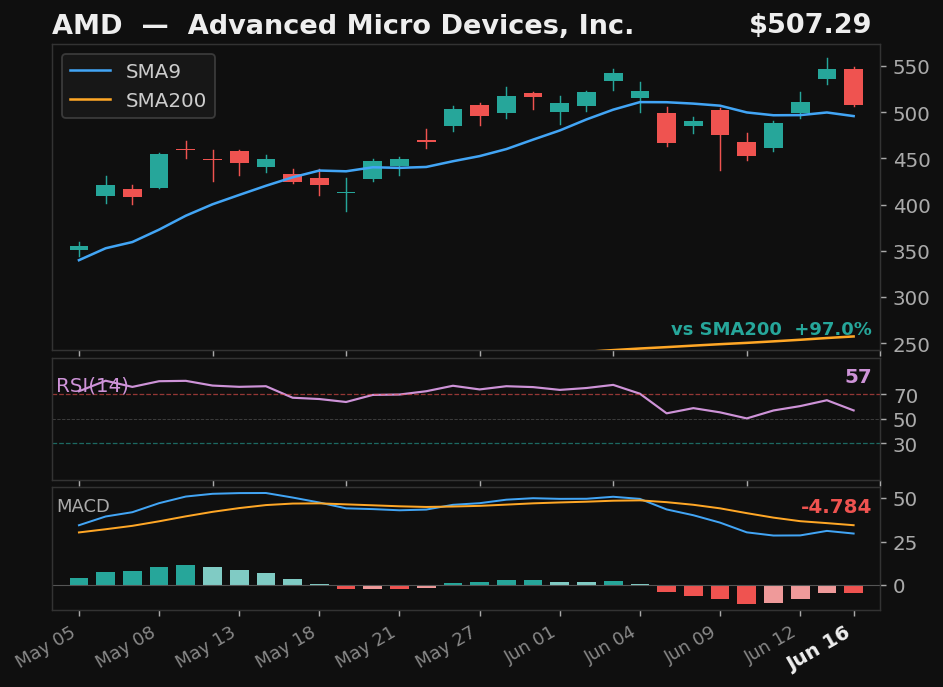943x687 pixels.
Task: Click the 'vs SMA200 +97.0%' annotation
Action: 771,329
